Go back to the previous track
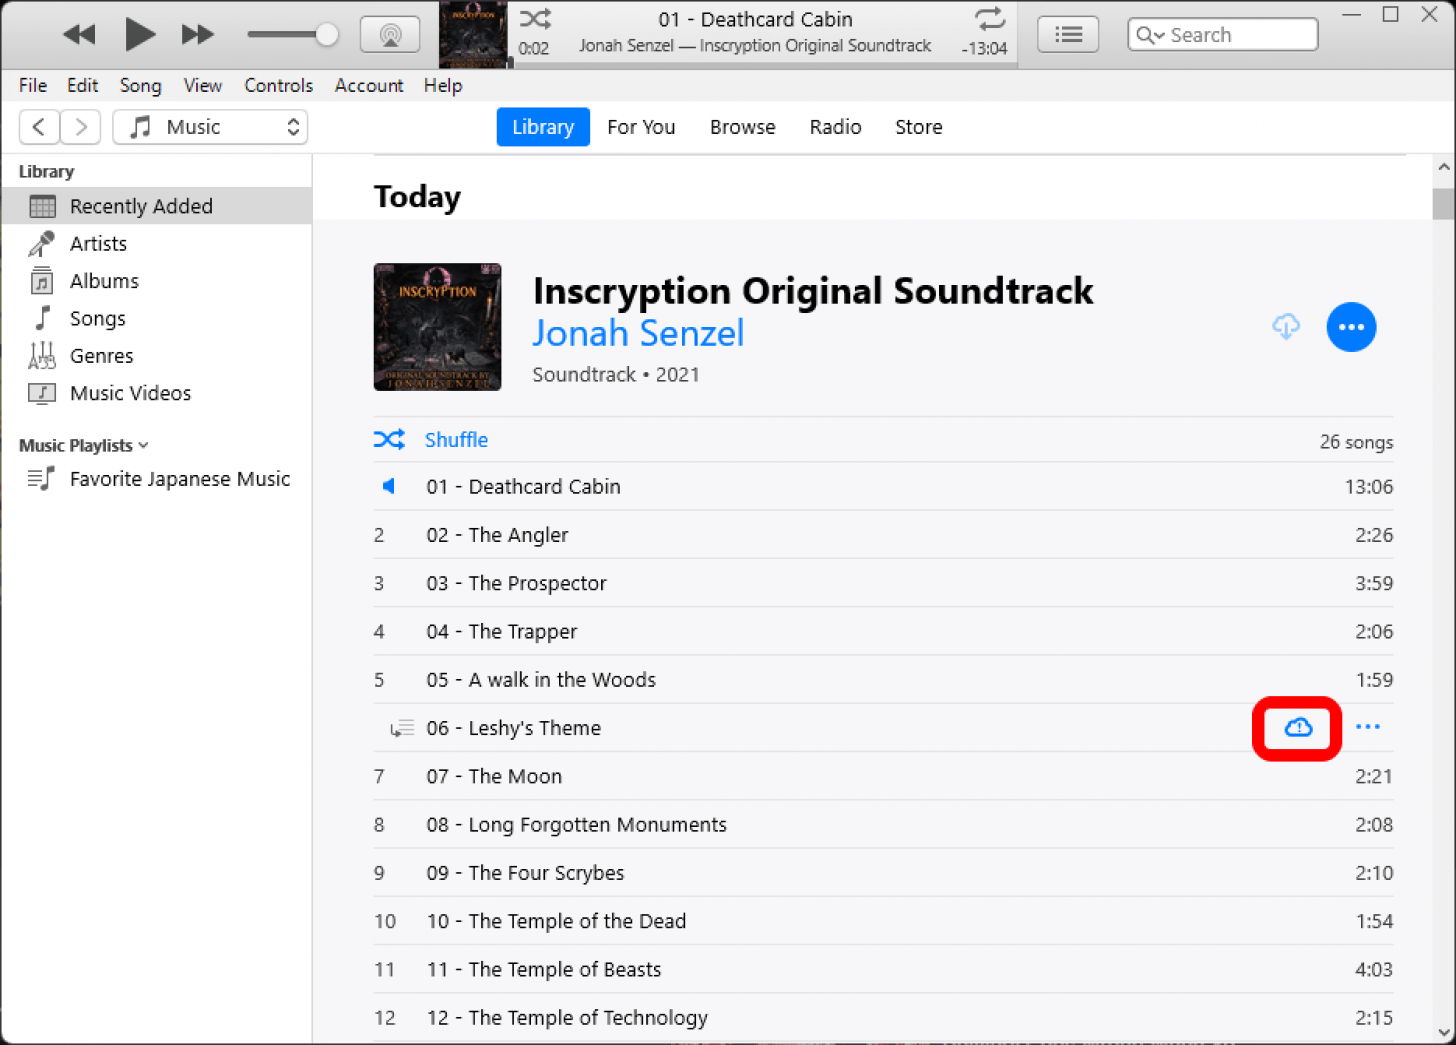Image resolution: width=1456 pixels, height=1045 pixels. click(79, 35)
